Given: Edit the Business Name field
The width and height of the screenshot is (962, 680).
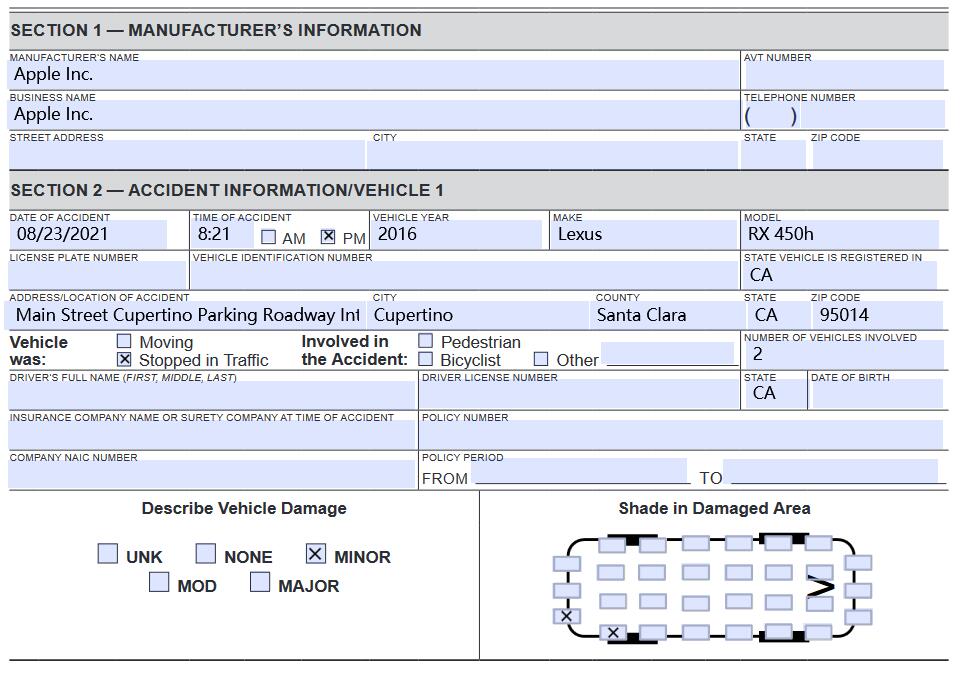Looking at the screenshot, I should [x=374, y=115].
